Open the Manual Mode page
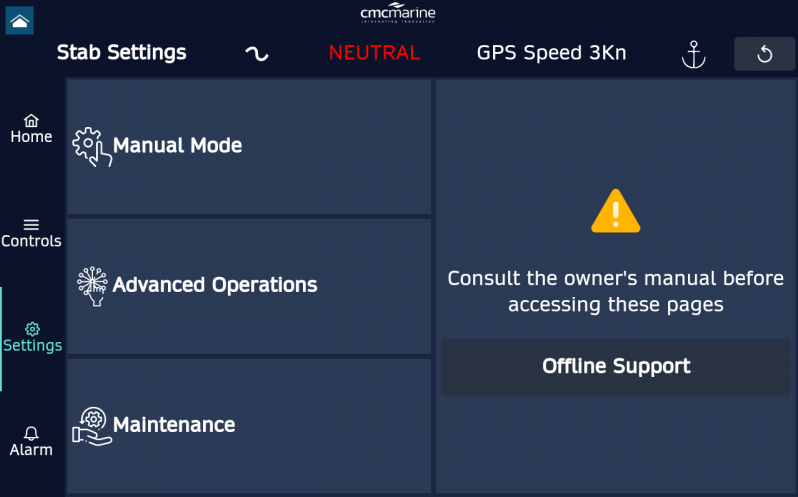 click(x=249, y=146)
